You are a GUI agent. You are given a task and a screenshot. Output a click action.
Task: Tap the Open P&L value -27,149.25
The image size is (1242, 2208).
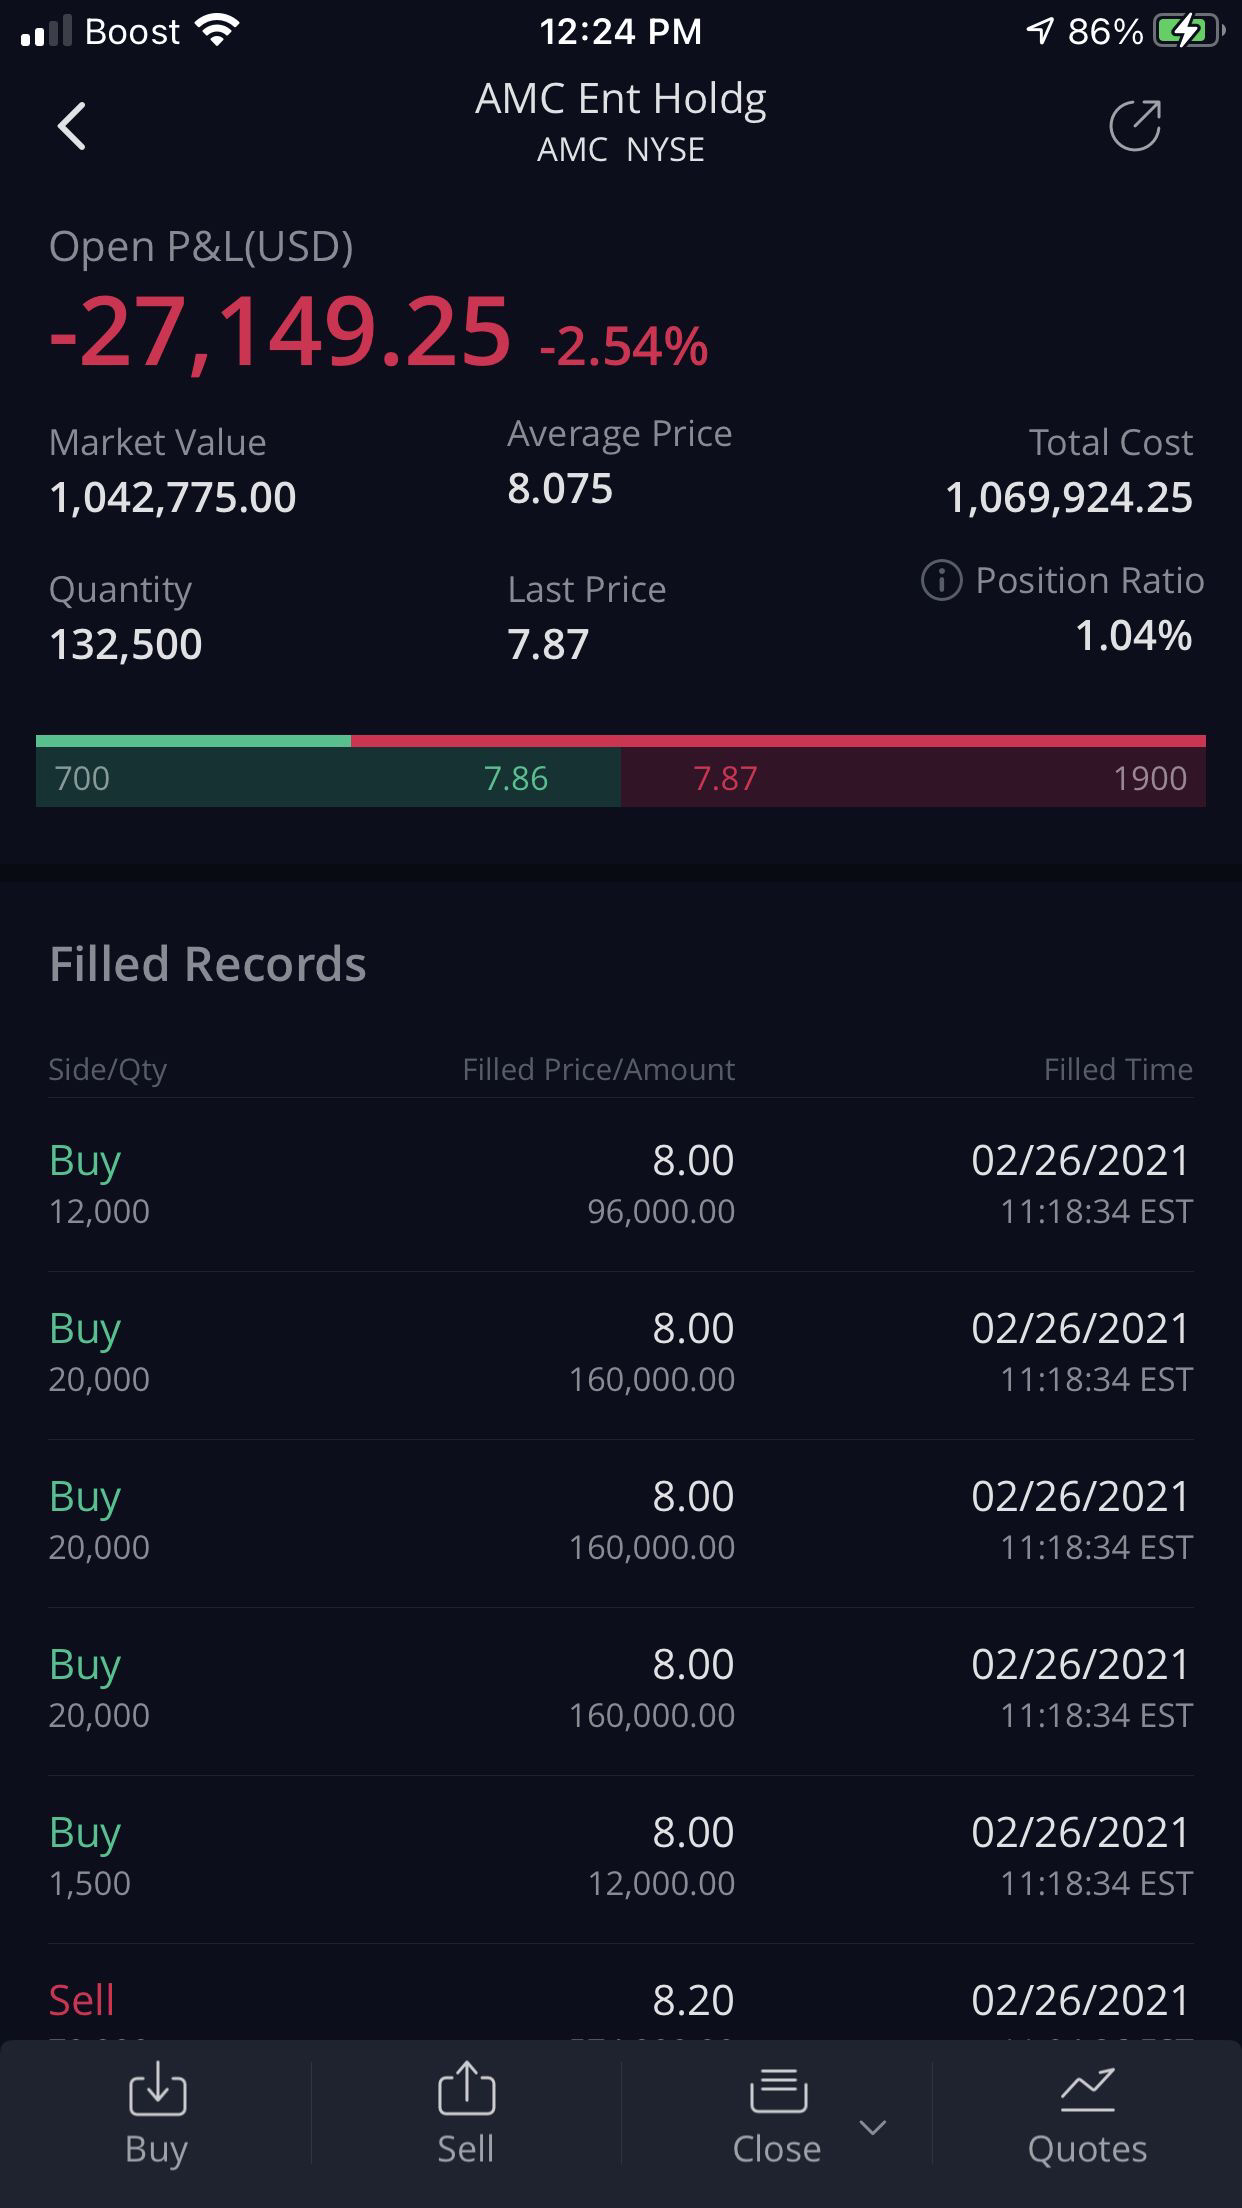click(x=280, y=332)
